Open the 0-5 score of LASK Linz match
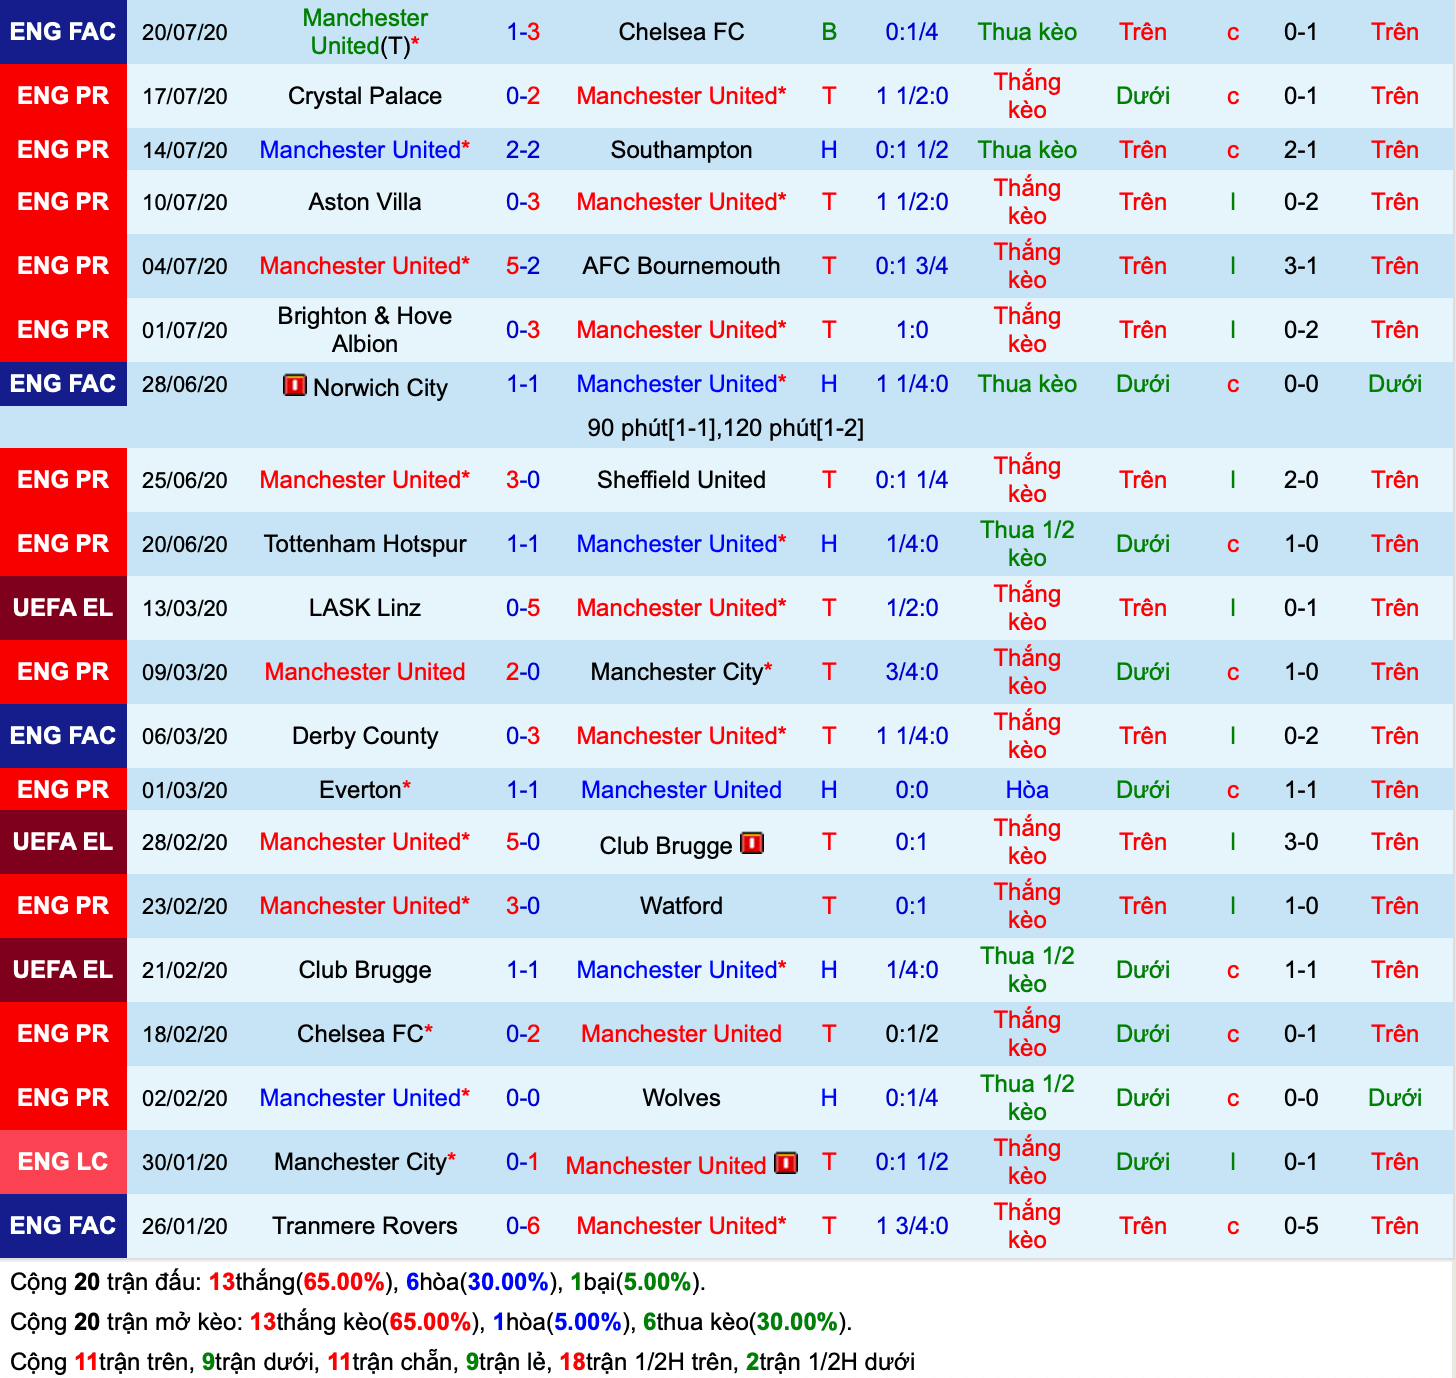The image size is (1456, 1378). tap(523, 608)
